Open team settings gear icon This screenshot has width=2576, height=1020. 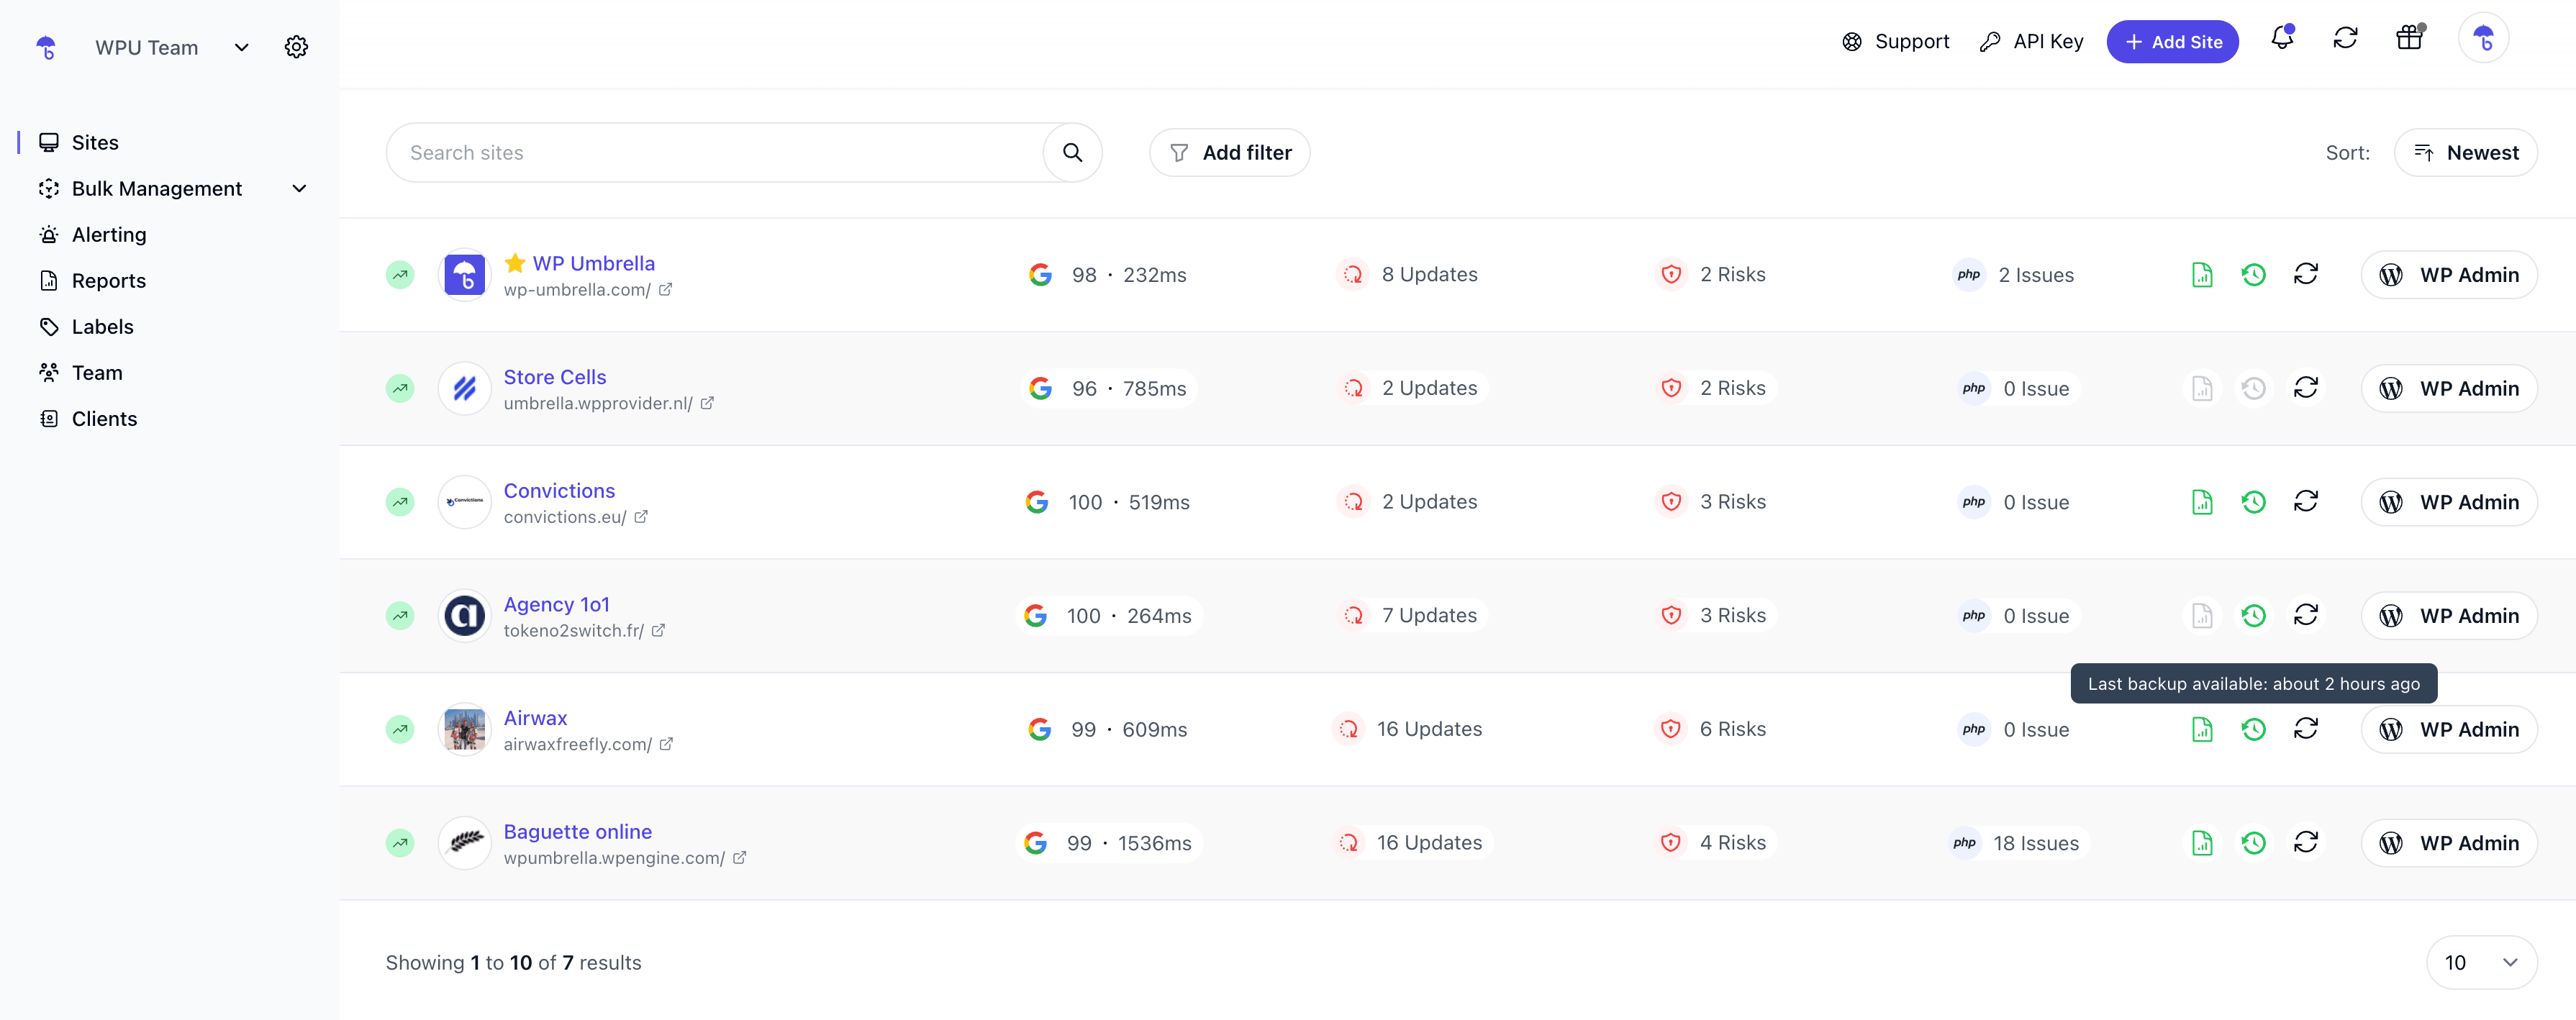[296, 47]
